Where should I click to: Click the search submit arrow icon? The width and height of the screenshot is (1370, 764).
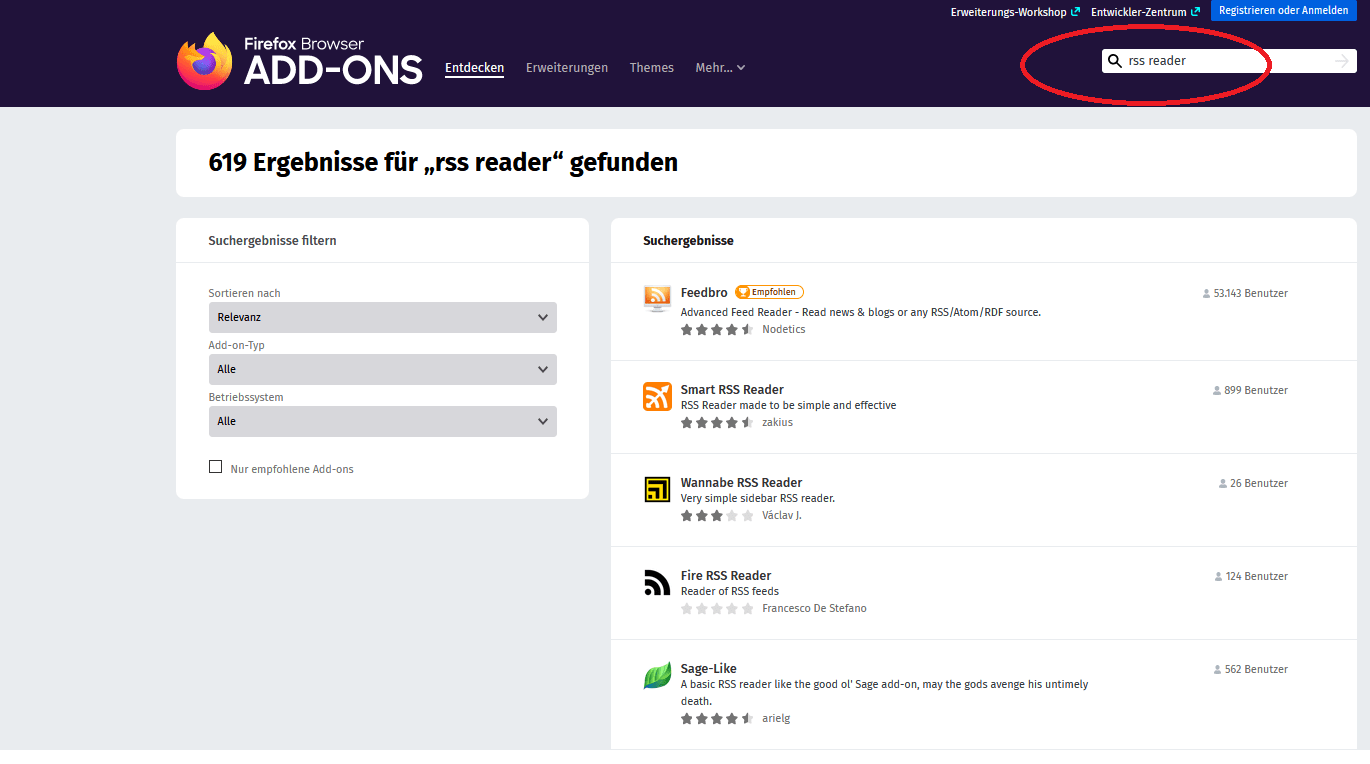(x=1341, y=62)
